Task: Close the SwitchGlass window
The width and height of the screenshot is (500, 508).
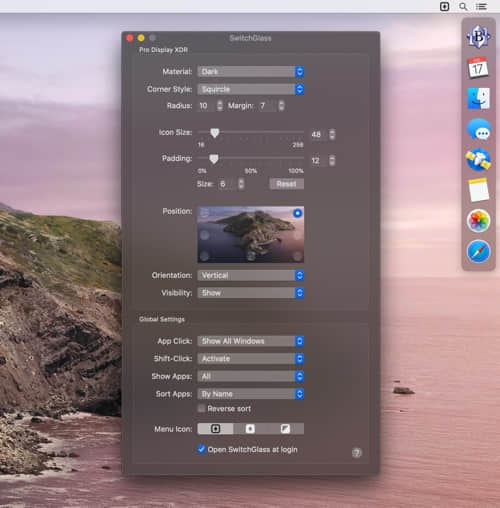Action: (x=130, y=38)
